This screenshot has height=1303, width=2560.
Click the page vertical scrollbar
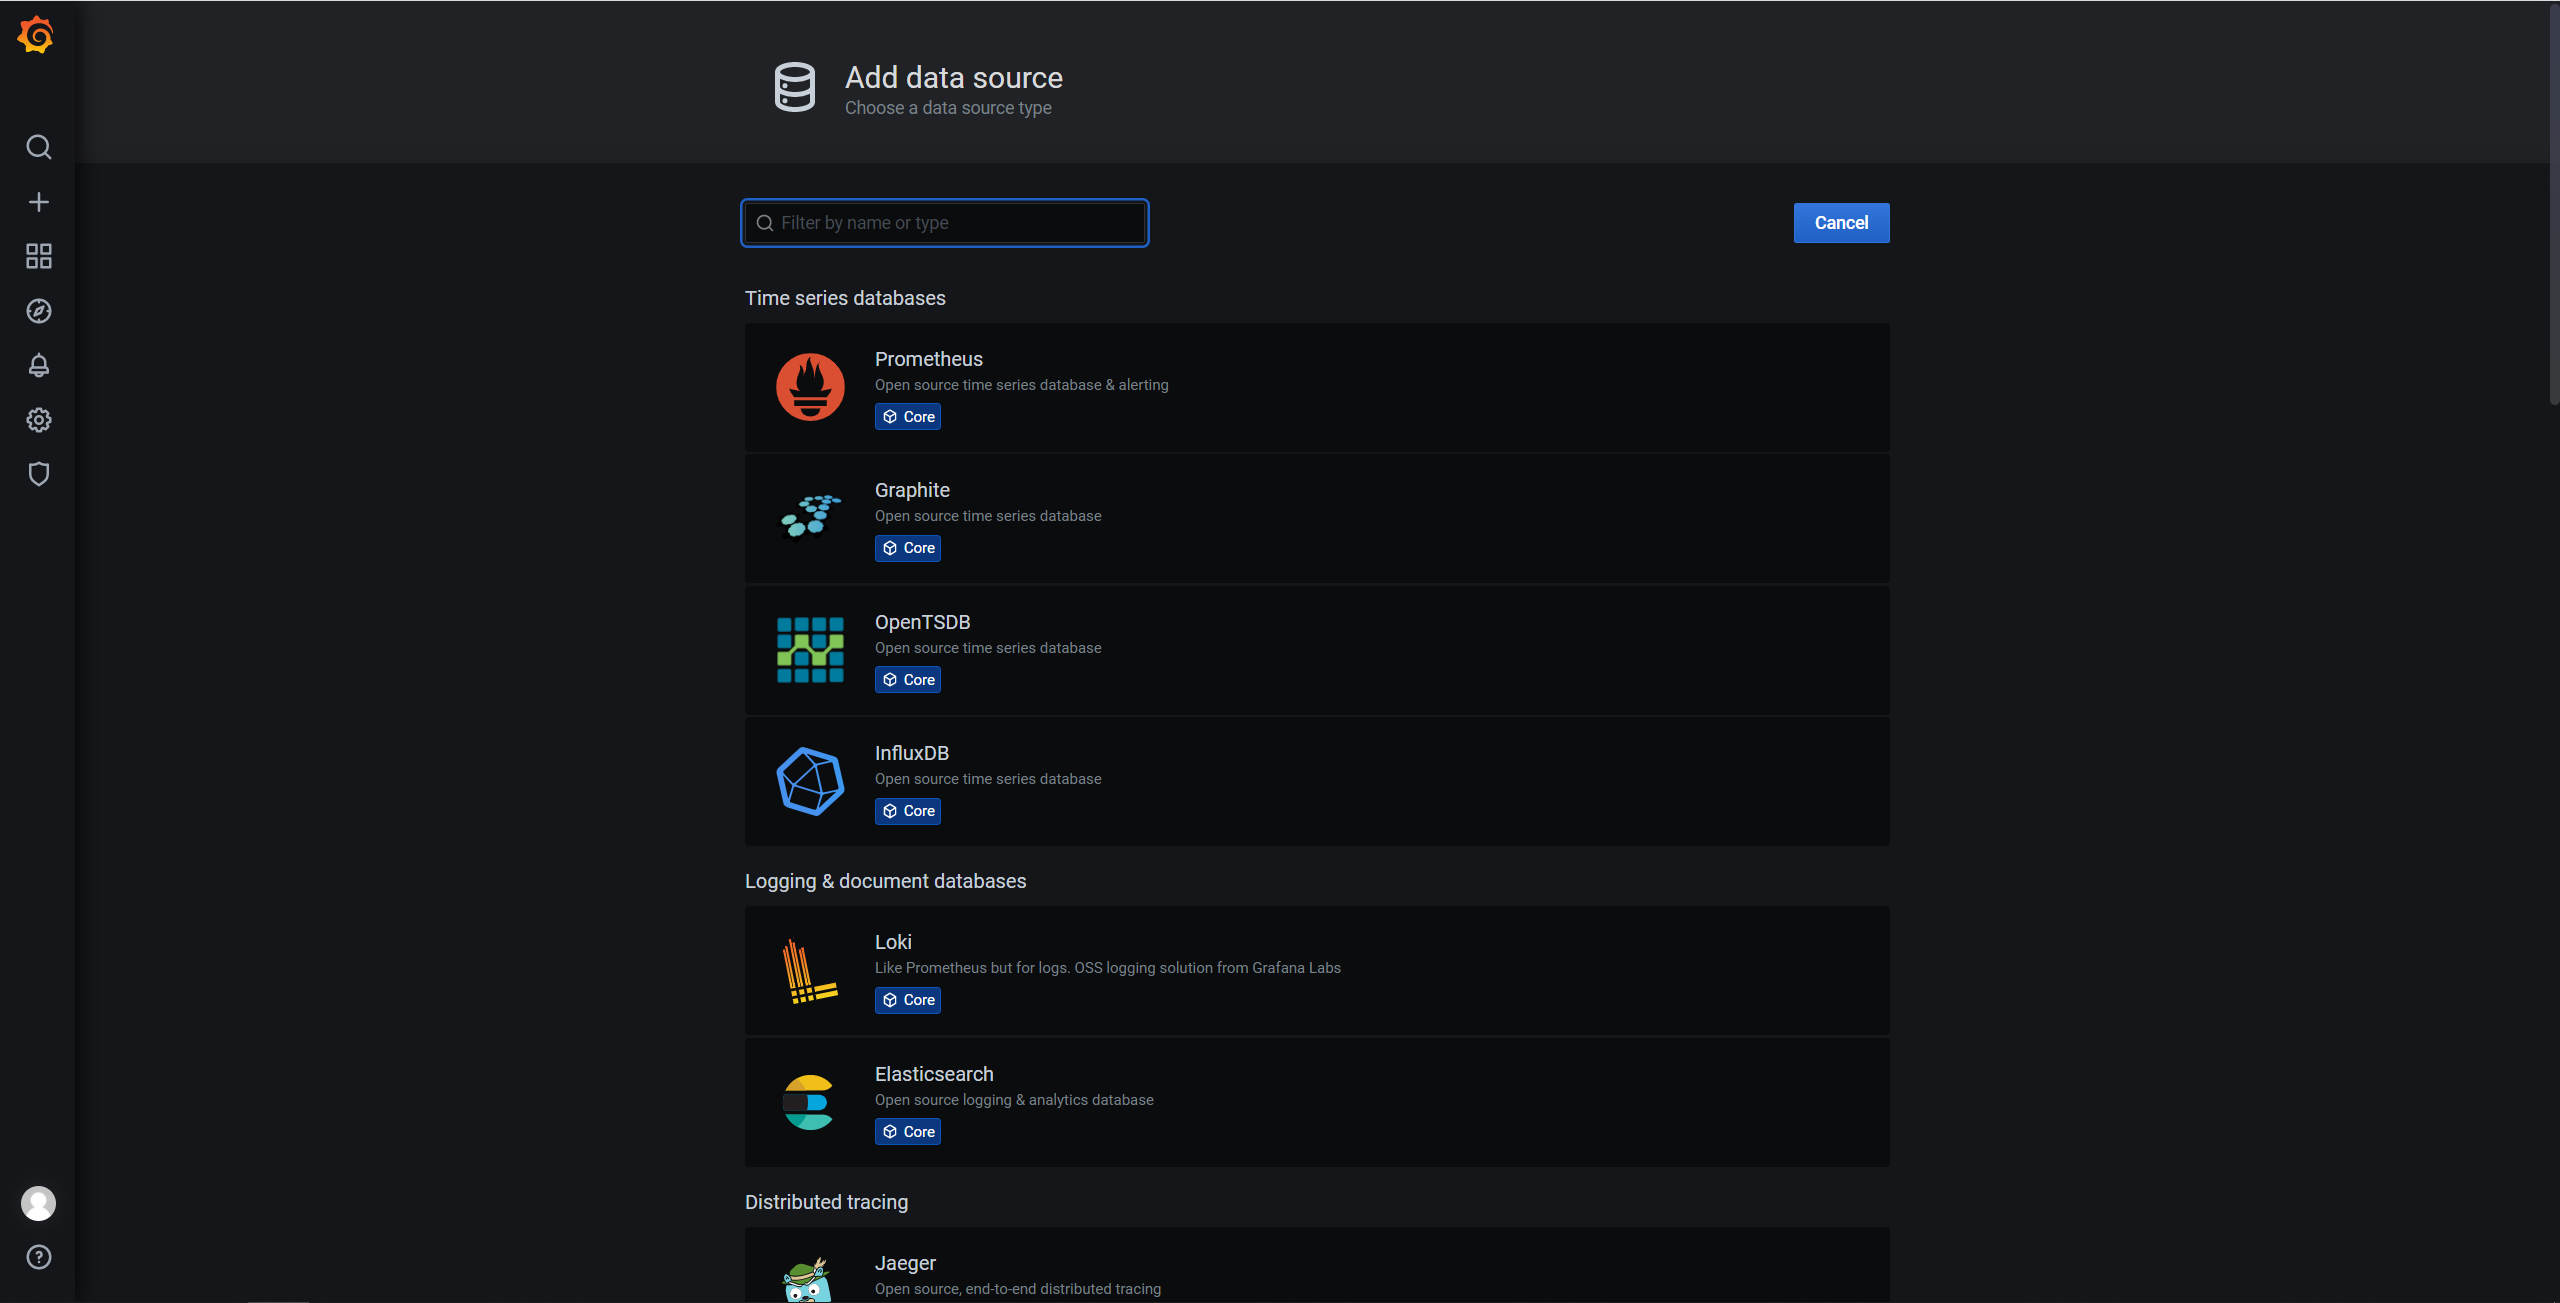[2553, 200]
